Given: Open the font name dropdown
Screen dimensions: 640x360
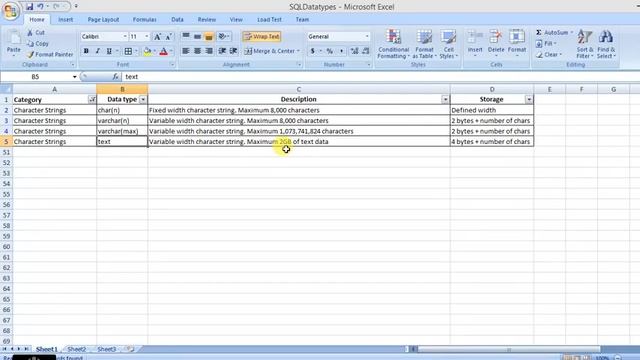Looking at the screenshot, I should (125, 37).
